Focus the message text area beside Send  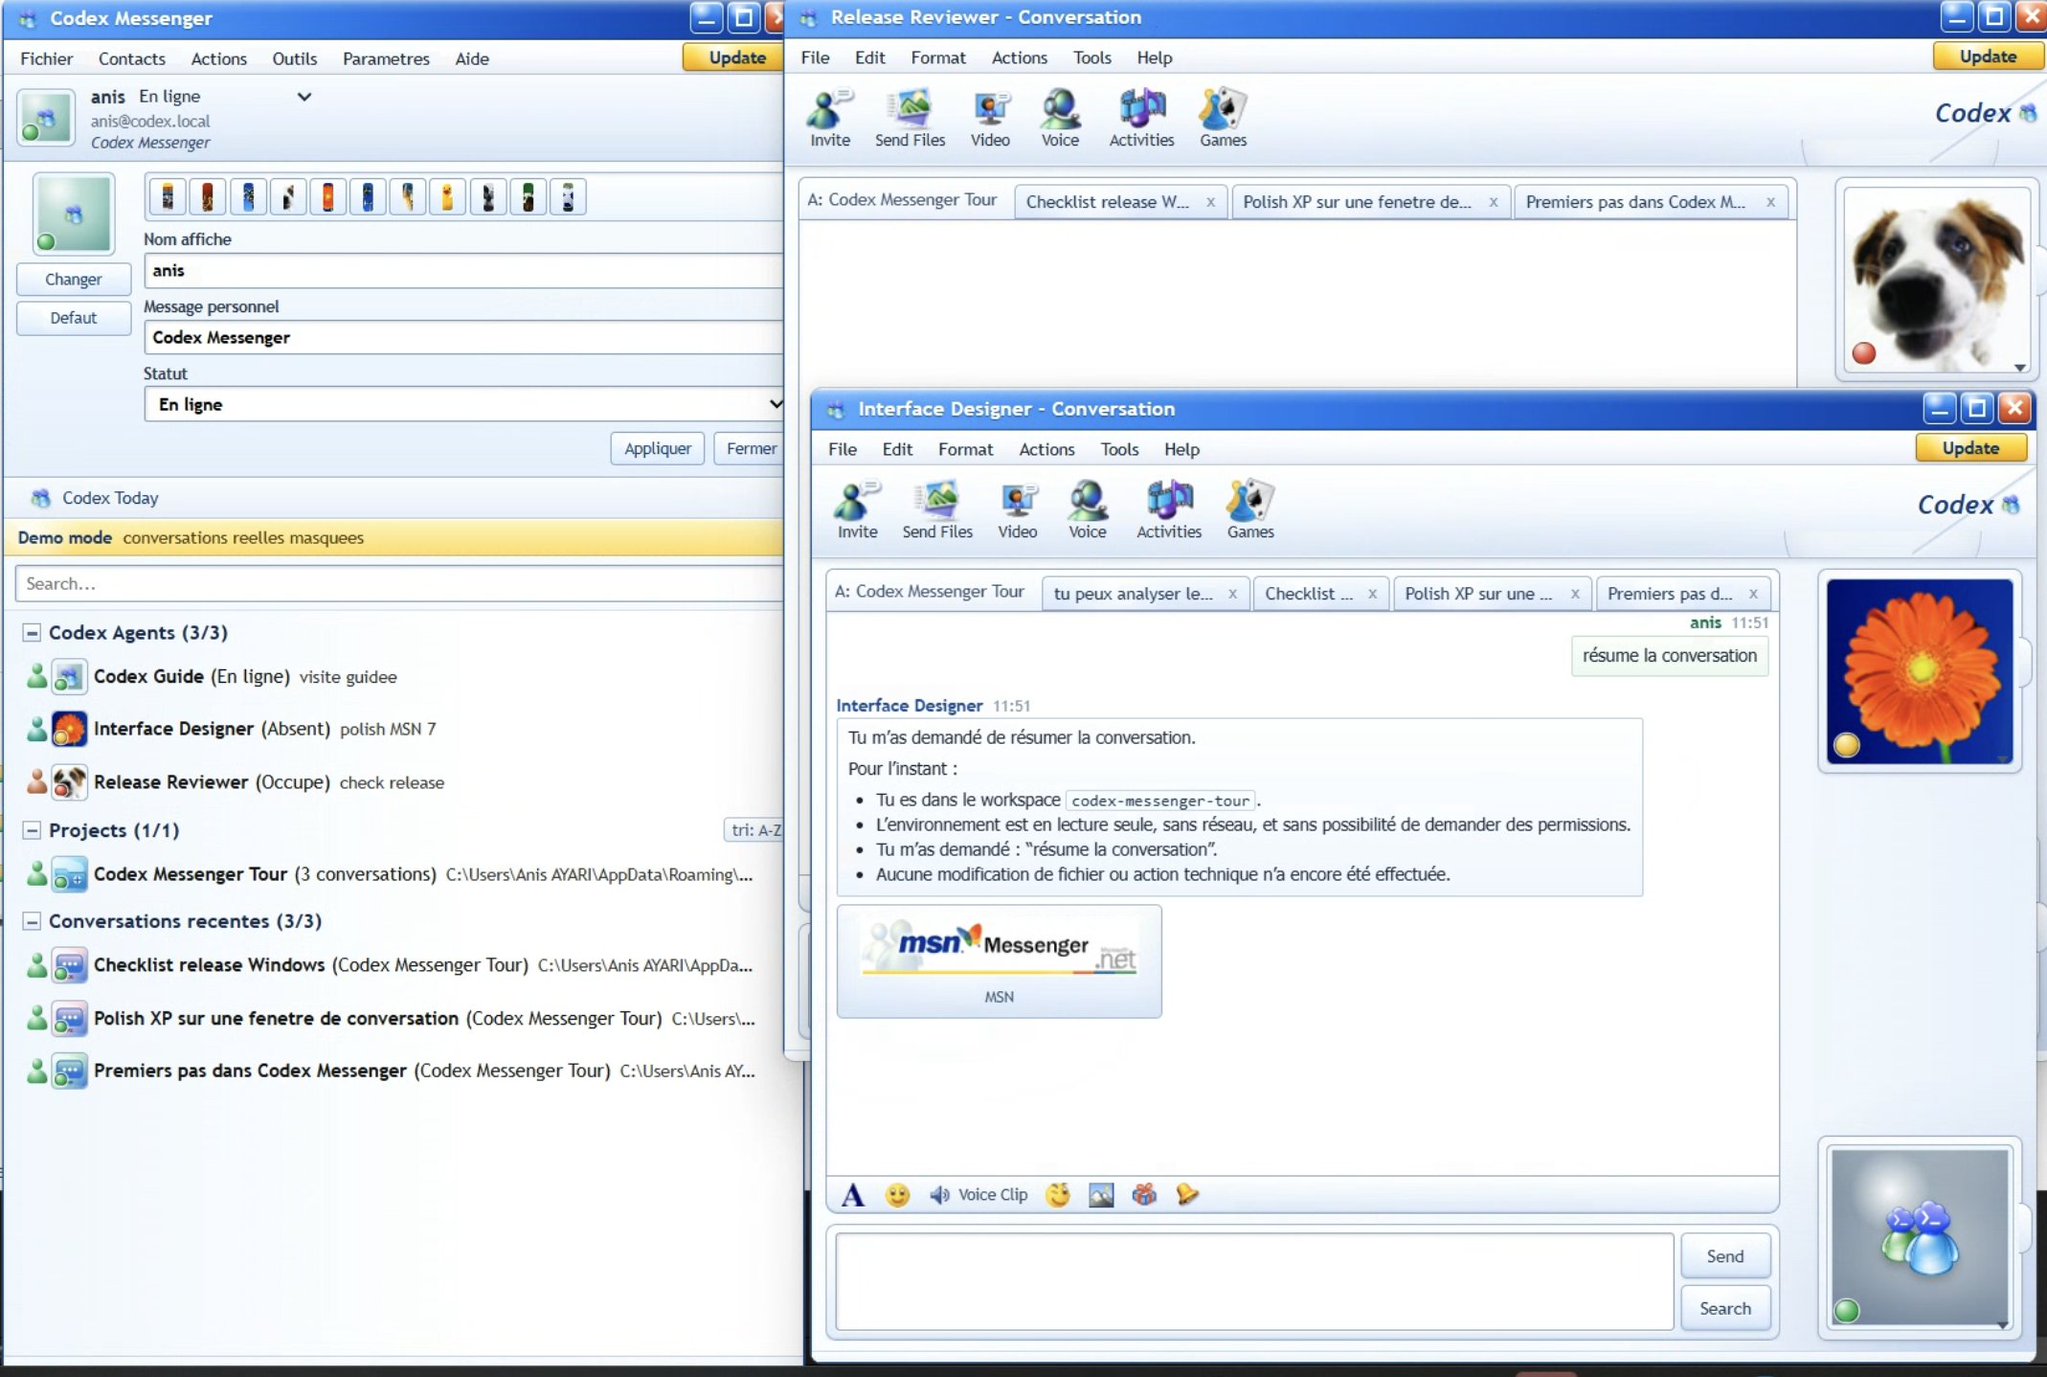tap(1255, 1282)
